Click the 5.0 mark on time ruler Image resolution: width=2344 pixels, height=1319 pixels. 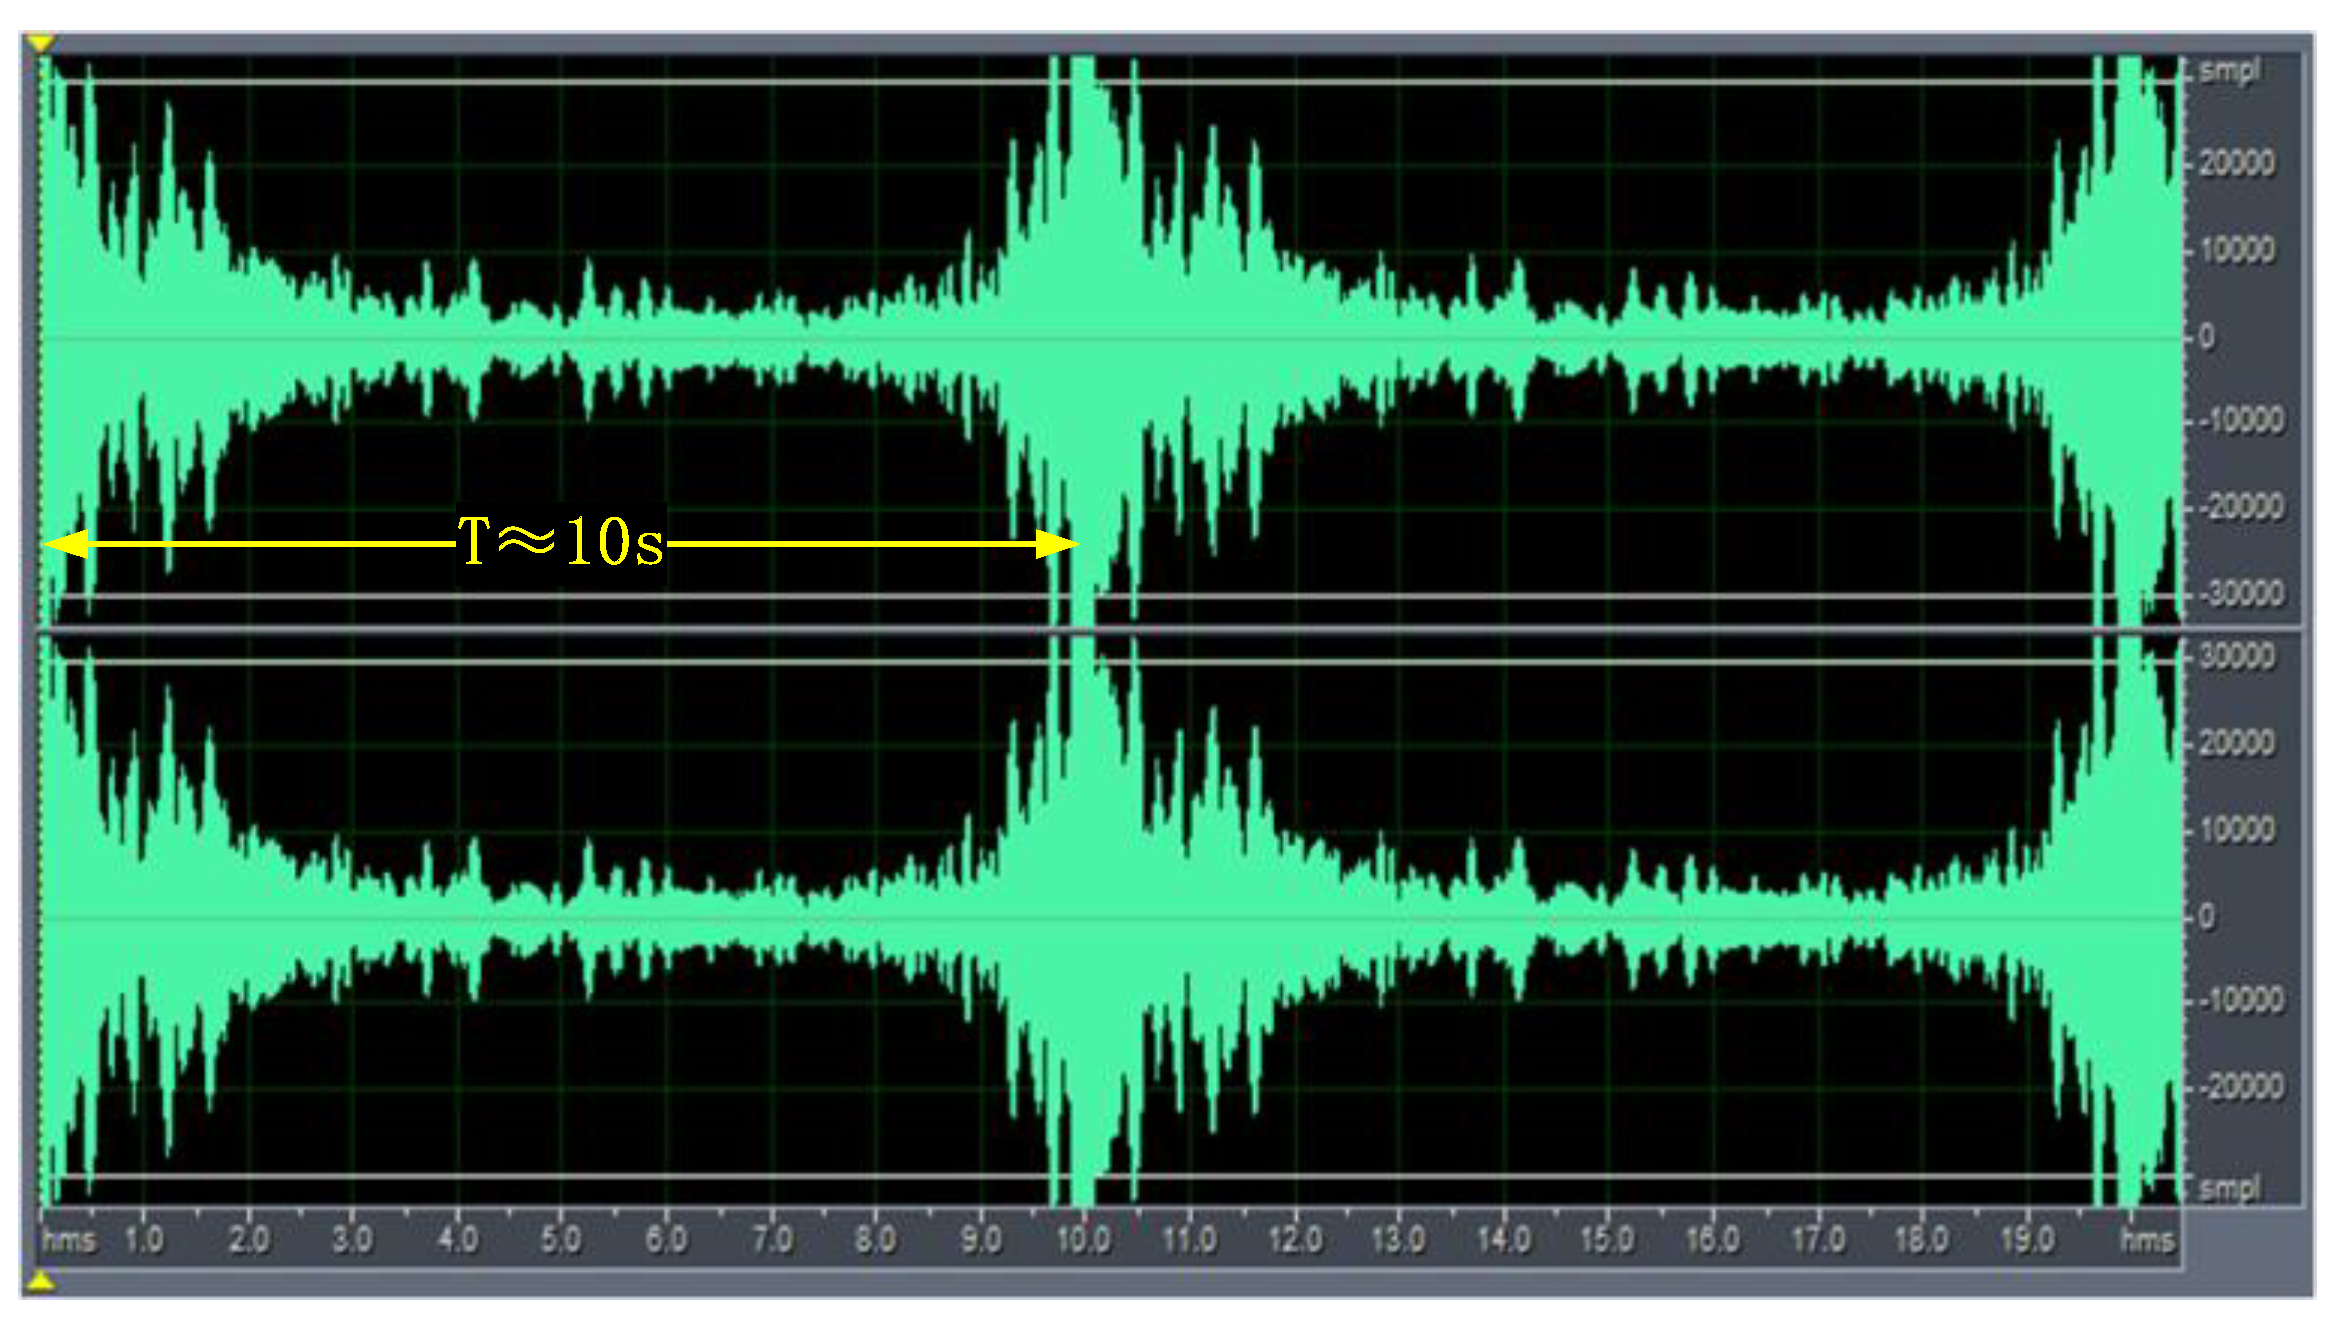pyautogui.click(x=560, y=1240)
